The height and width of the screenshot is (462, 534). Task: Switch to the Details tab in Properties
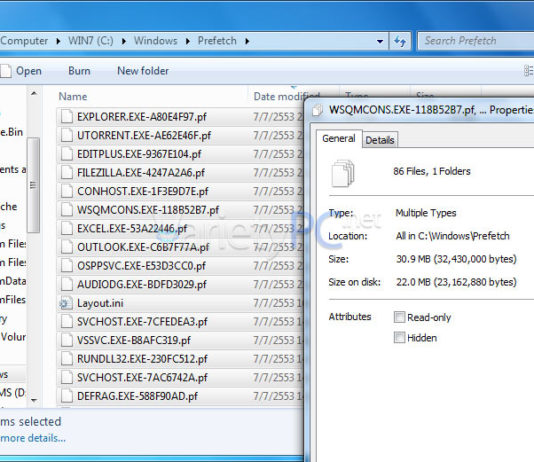pyautogui.click(x=380, y=140)
